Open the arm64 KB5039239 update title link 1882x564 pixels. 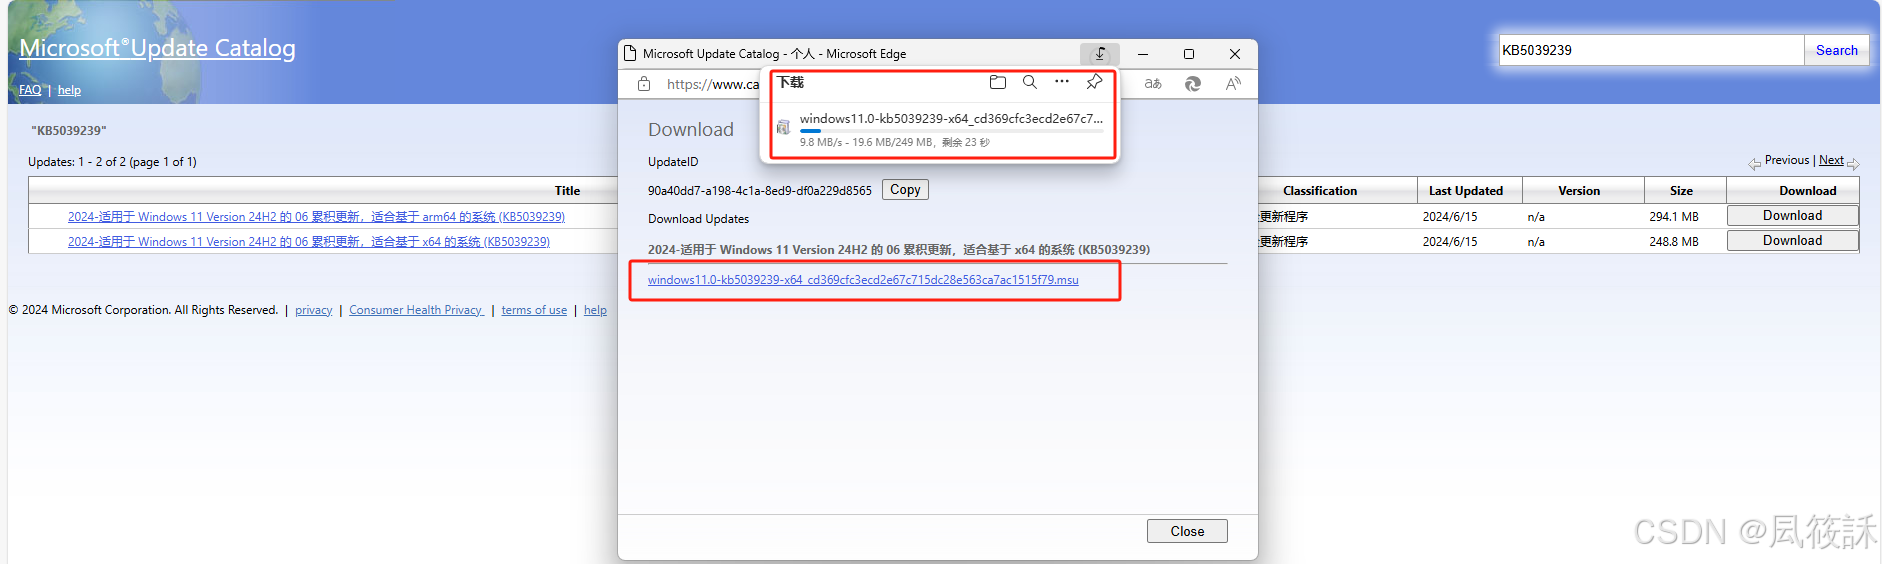click(x=316, y=216)
